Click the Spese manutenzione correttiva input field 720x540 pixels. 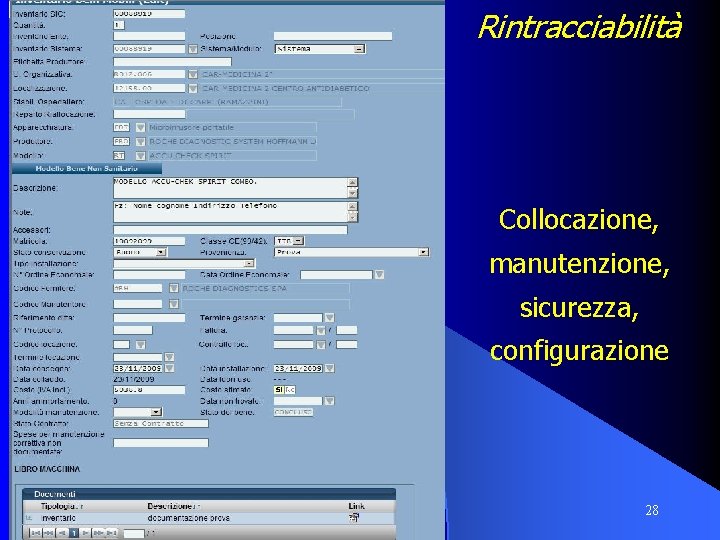click(x=161, y=443)
